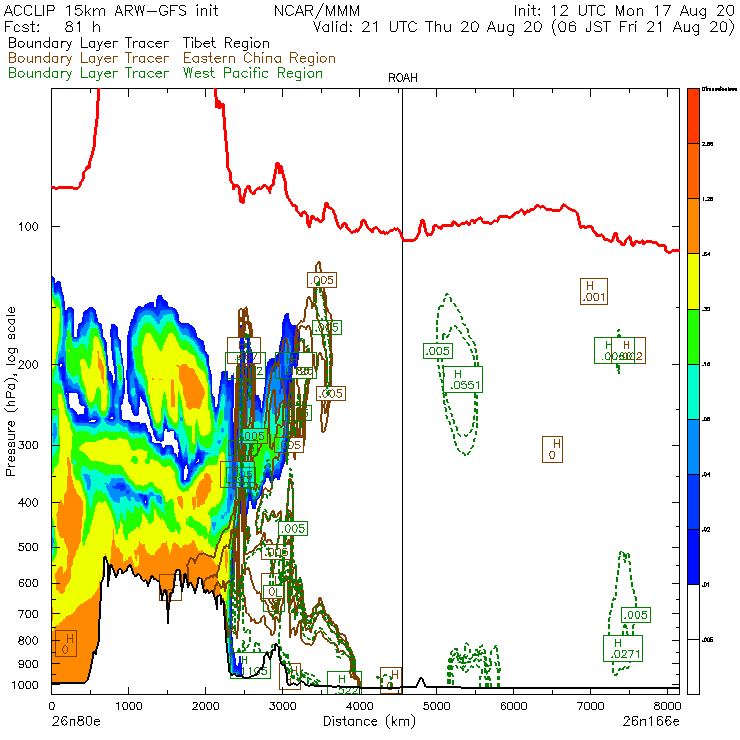Click the yellow segment of the colorbar
The height and width of the screenshot is (740, 740).
coord(693,281)
